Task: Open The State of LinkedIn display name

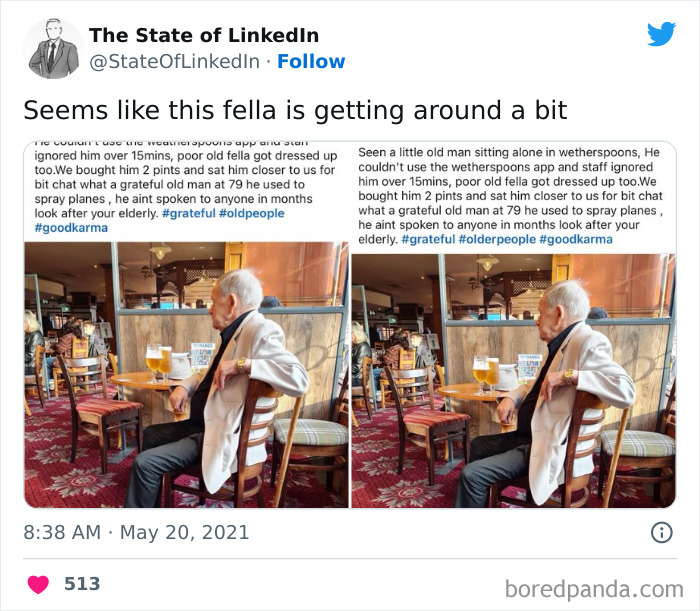Action: (x=202, y=35)
